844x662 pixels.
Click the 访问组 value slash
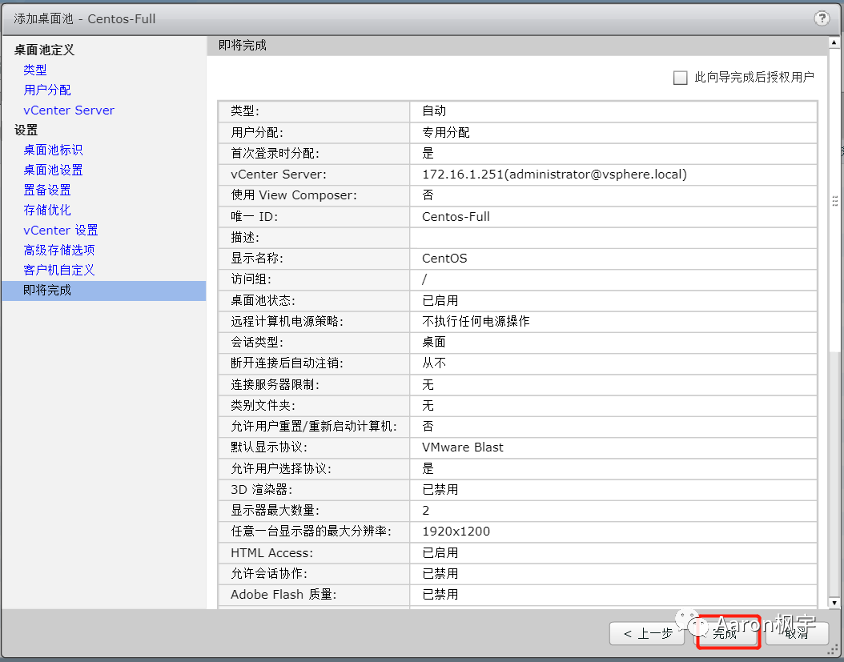pyautogui.click(x=425, y=280)
